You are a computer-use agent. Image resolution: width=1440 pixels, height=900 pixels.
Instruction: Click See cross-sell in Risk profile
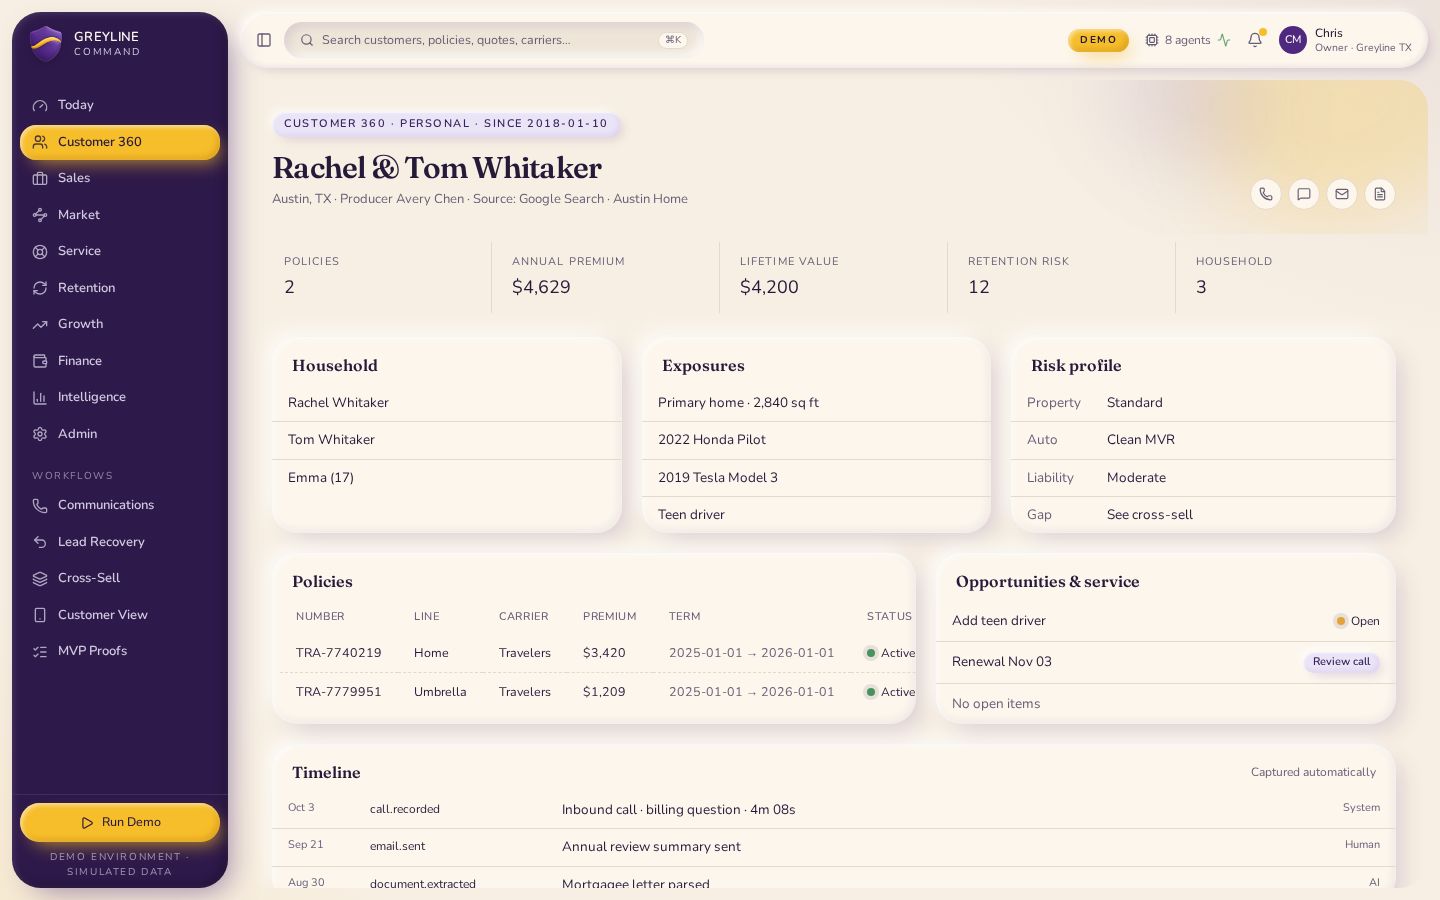tap(1150, 515)
